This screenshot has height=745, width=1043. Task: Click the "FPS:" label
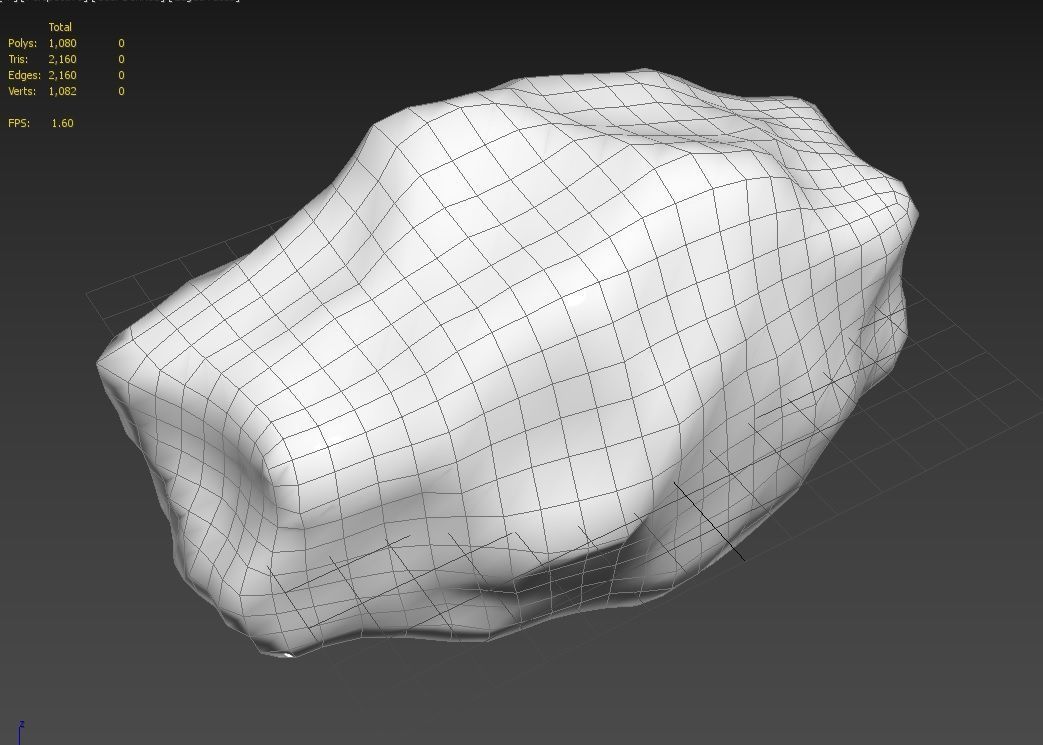click(x=19, y=123)
